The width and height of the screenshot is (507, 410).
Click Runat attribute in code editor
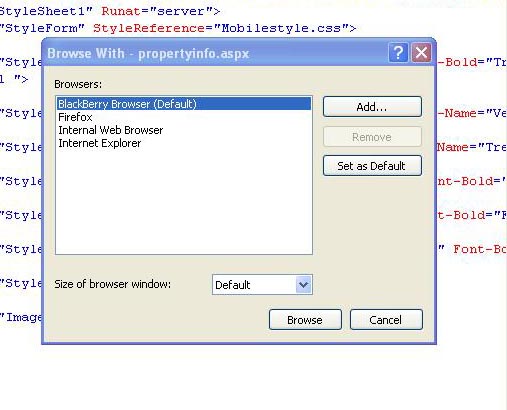(121, 11)
